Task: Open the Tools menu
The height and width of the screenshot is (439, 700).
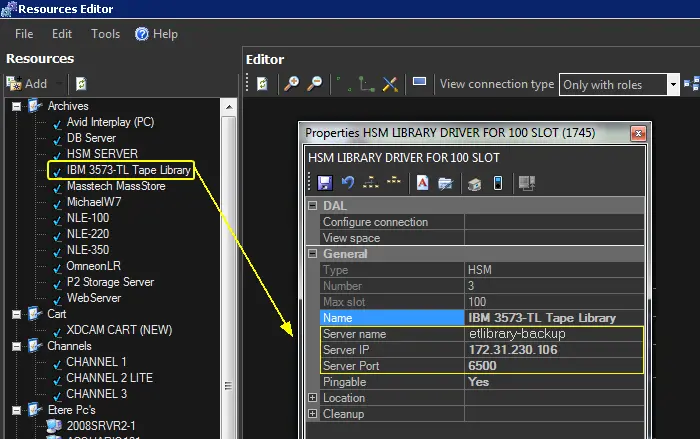Action: click(105, 33)
